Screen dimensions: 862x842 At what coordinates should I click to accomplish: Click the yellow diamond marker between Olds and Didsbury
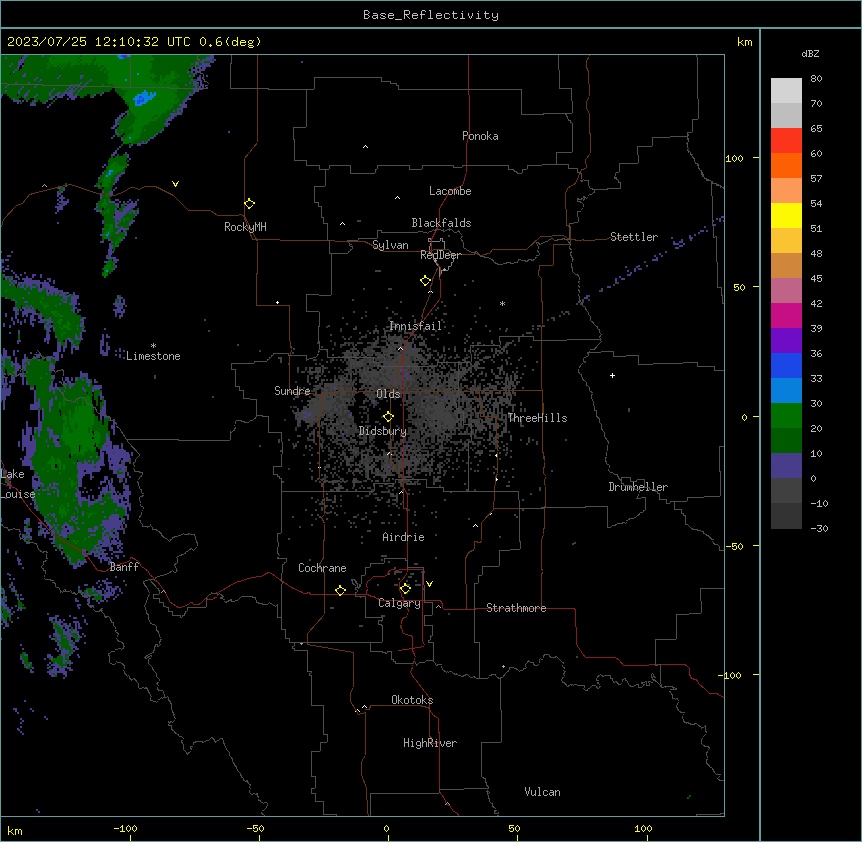[388, 417]
